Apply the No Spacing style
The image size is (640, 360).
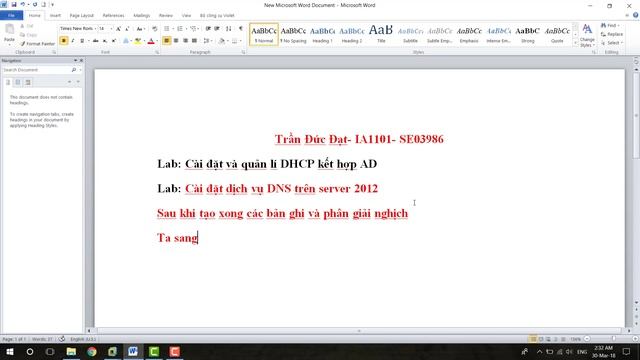[293, 34]
